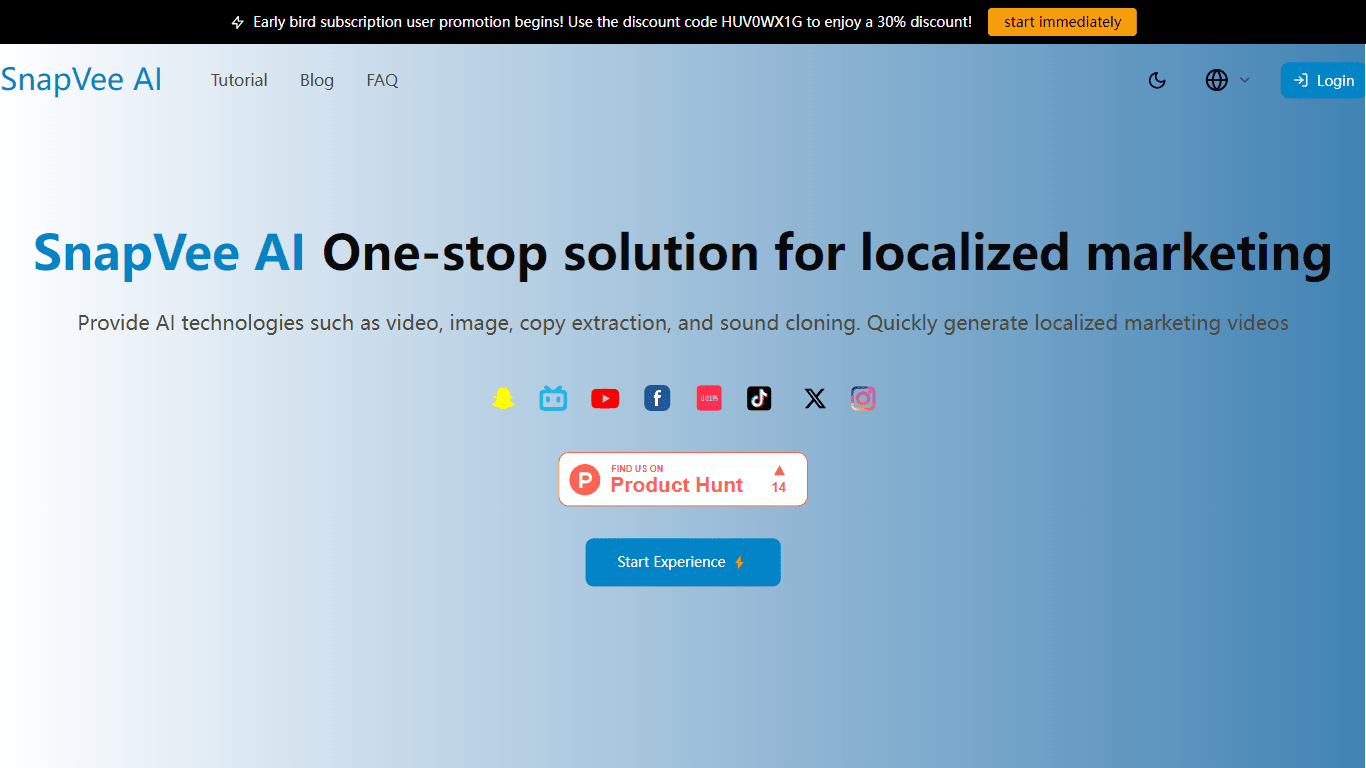1366x768 pixels.
Task: Open the language globe selector
Action: click(x=1217, y=80)
